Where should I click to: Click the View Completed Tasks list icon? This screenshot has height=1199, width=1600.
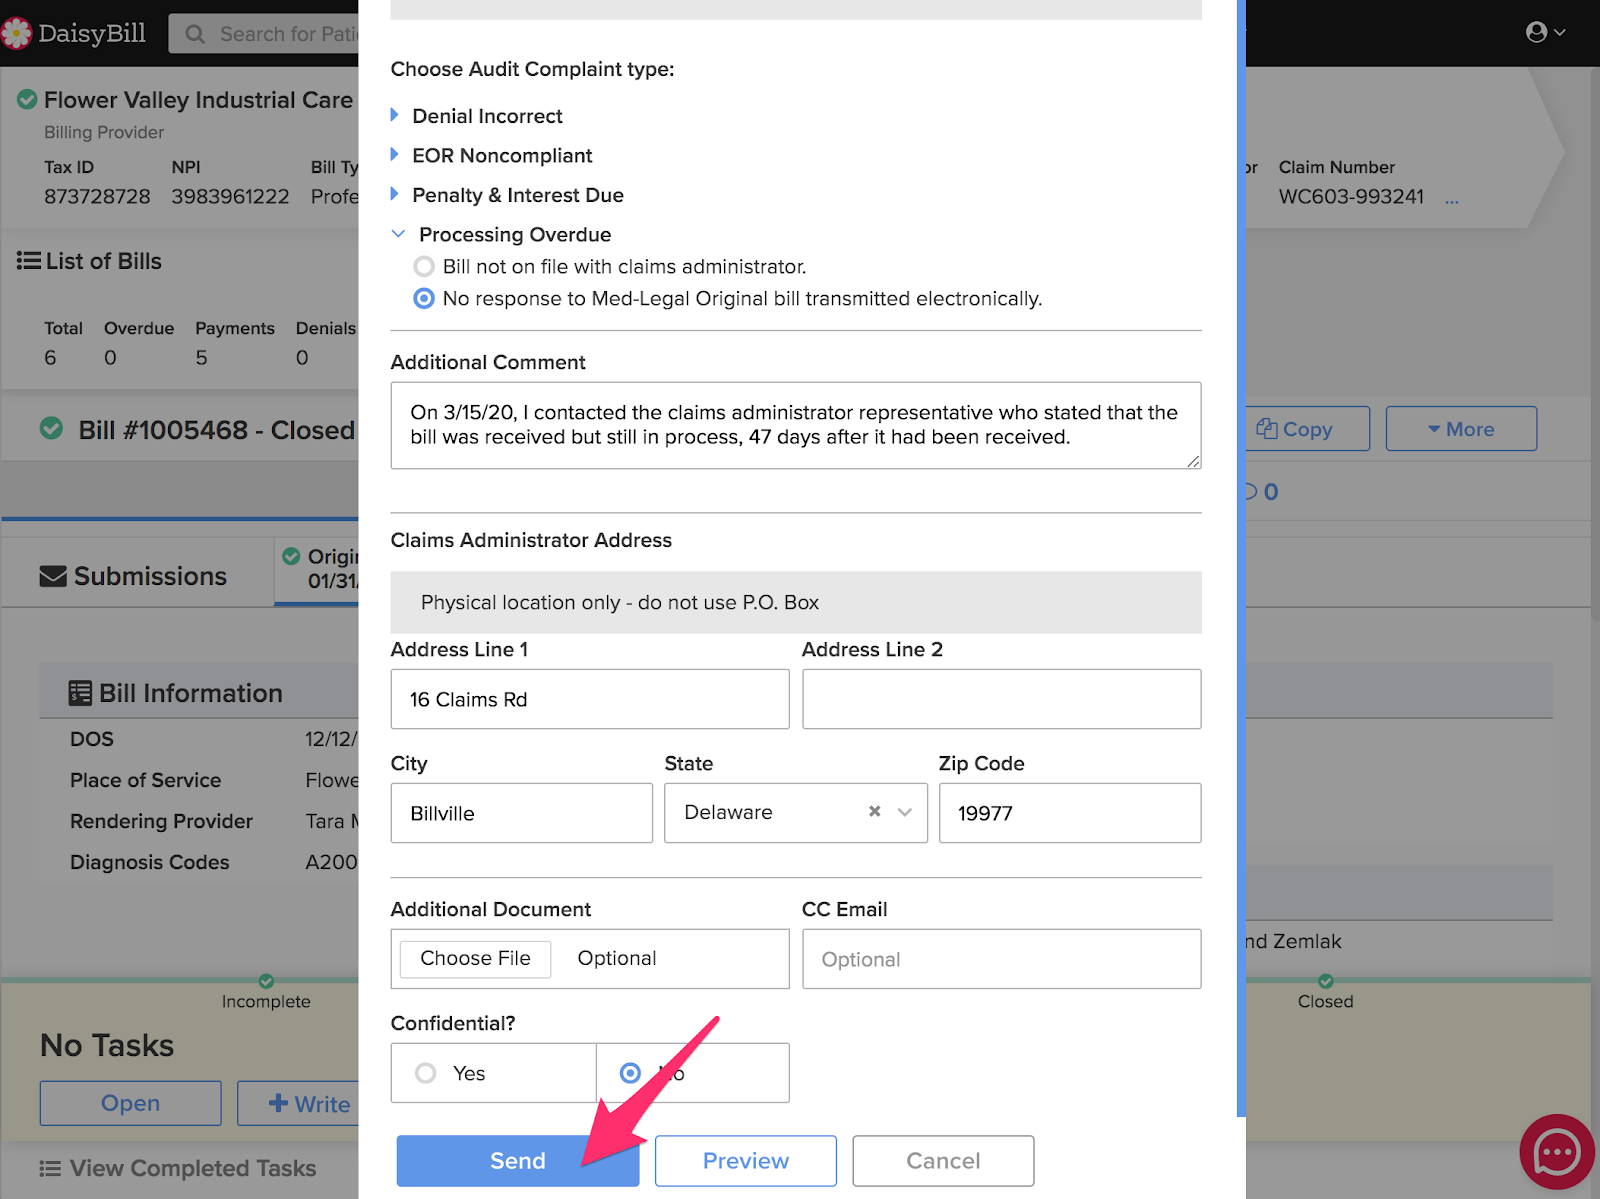pyautogui.click(x=50, y=1168)
